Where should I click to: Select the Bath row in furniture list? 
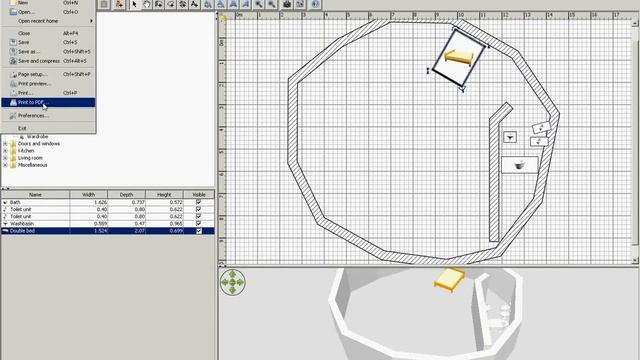click(x=108, y=202)
